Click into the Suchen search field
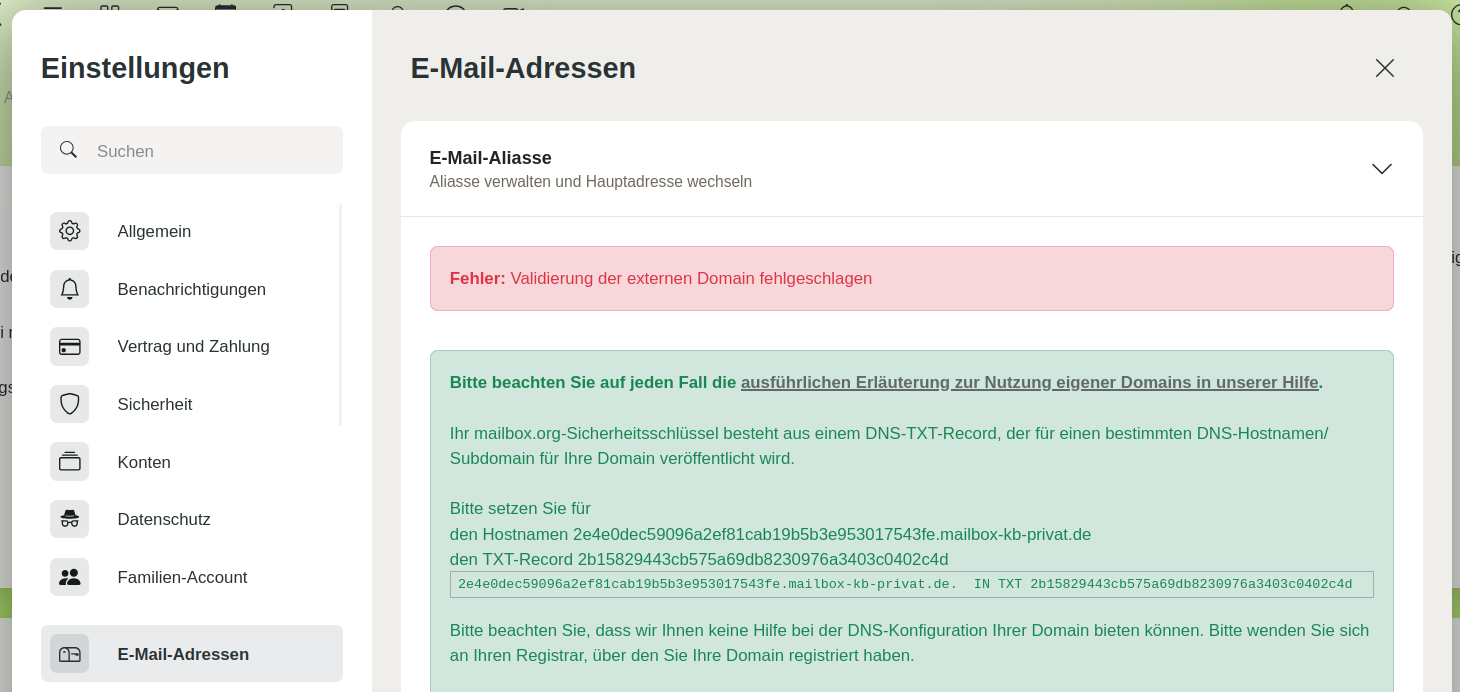 tap(210, 151)
